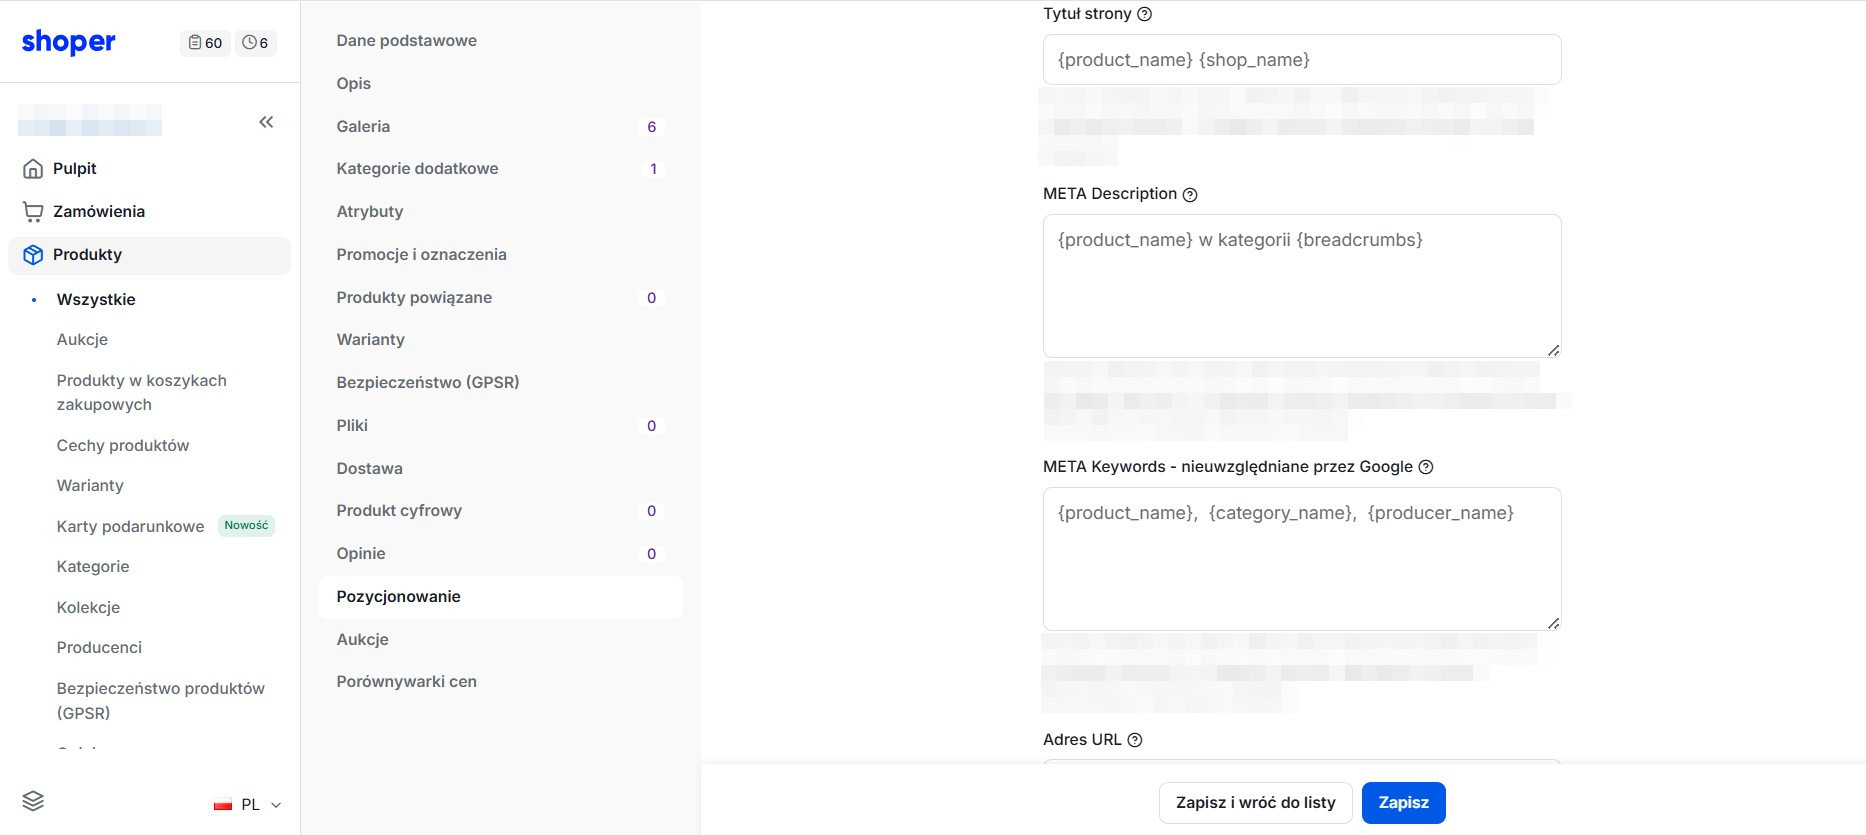Switch to Bezpieczeństwo (GPSR) tab

pos(500,383)
